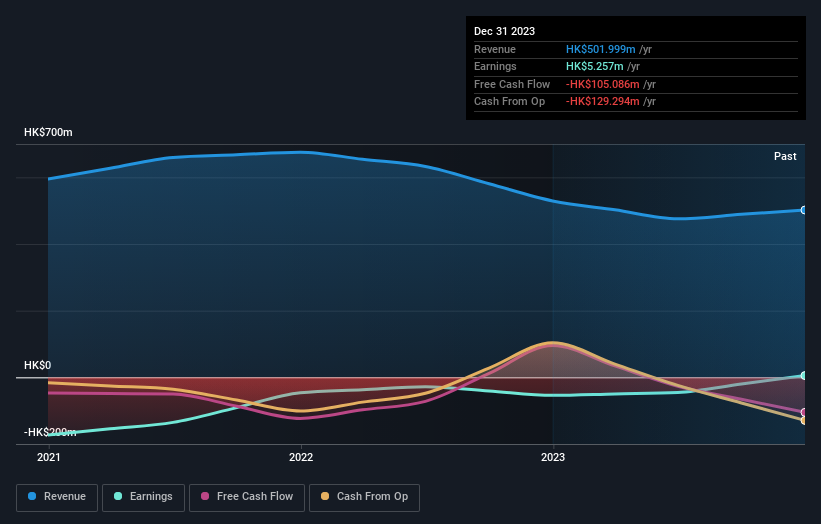The image size is (821, 524).
Task: Click the -HK$200m y-axis label
Action: [x=50, y=432]
